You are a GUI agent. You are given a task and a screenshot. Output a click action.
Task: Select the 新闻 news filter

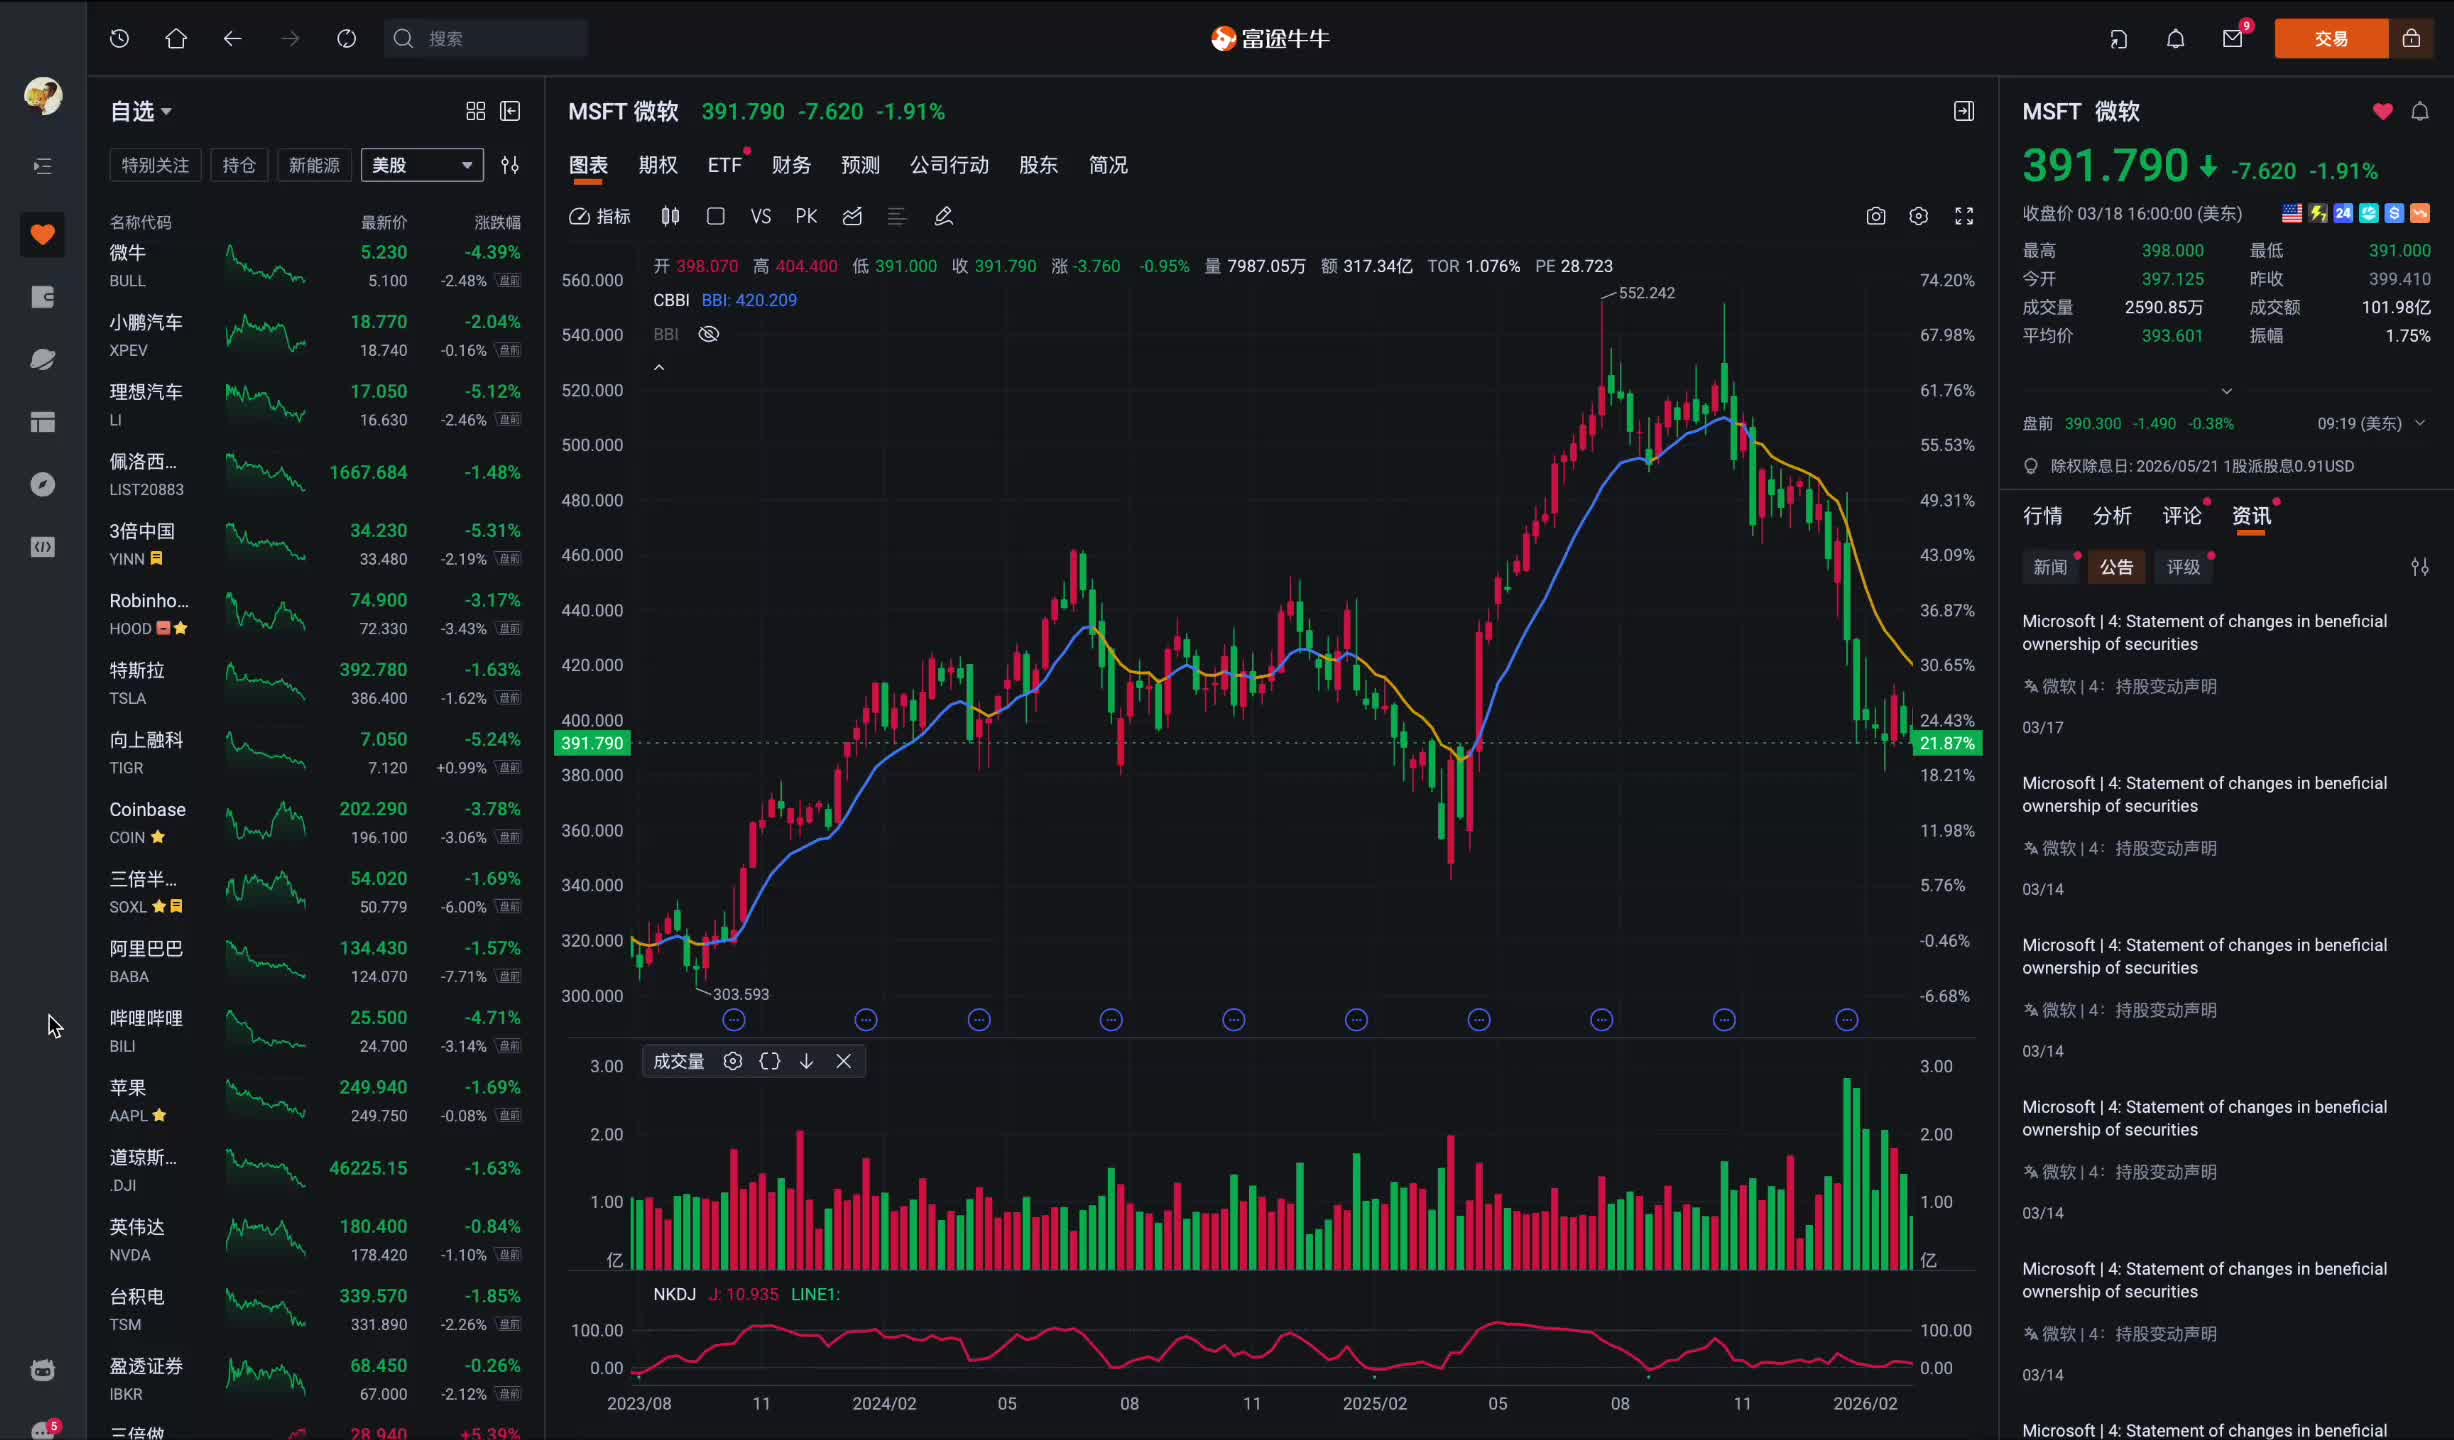click(2050, 568)
